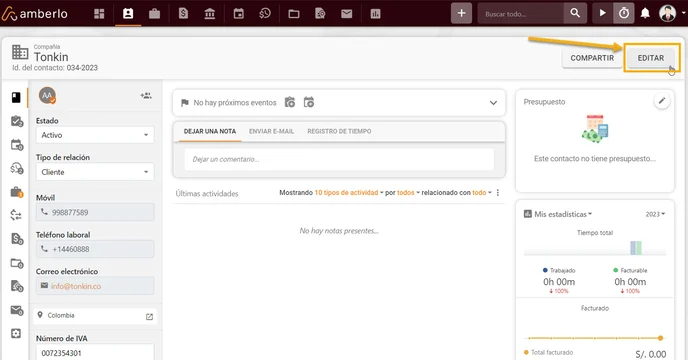Open the 10 tipos de actividad filter

point(349,193)
